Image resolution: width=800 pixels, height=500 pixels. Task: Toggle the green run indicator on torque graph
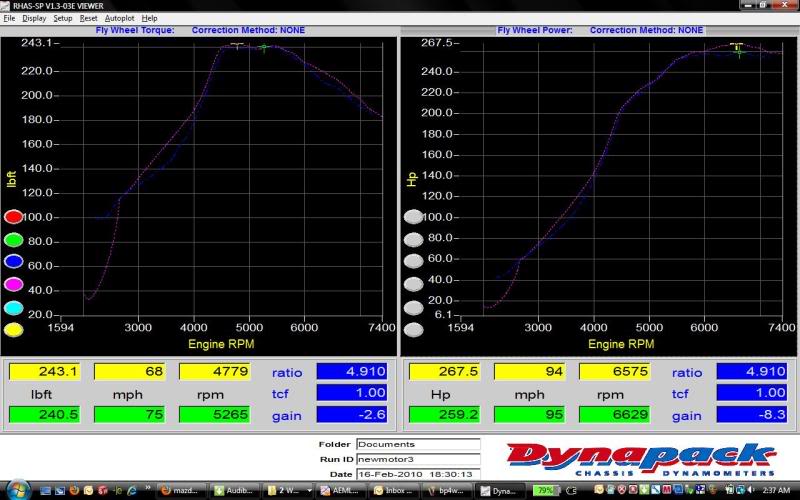point(14,239)
